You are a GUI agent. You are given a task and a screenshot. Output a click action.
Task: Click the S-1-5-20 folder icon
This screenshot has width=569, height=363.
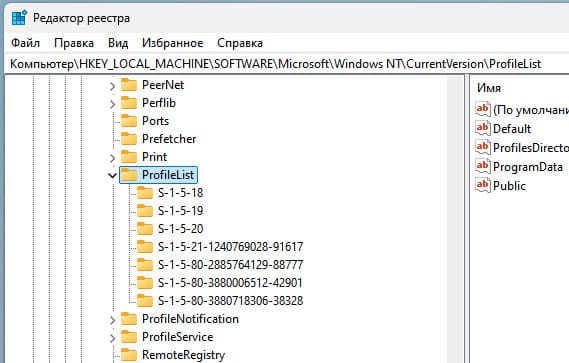145,229
